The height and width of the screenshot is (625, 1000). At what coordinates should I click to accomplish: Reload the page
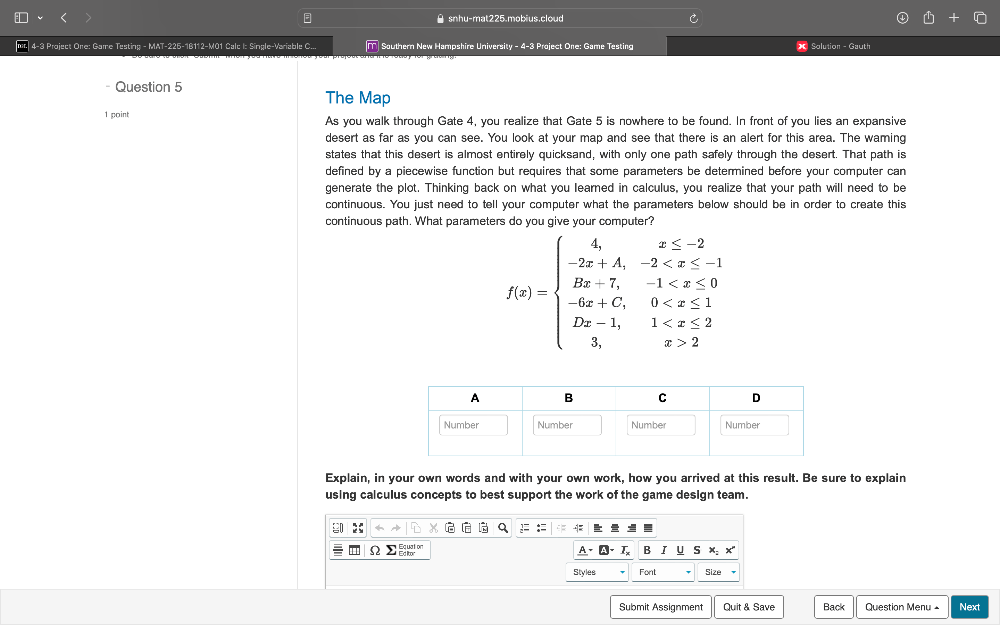pyautogui.click(x=693, y=18)
